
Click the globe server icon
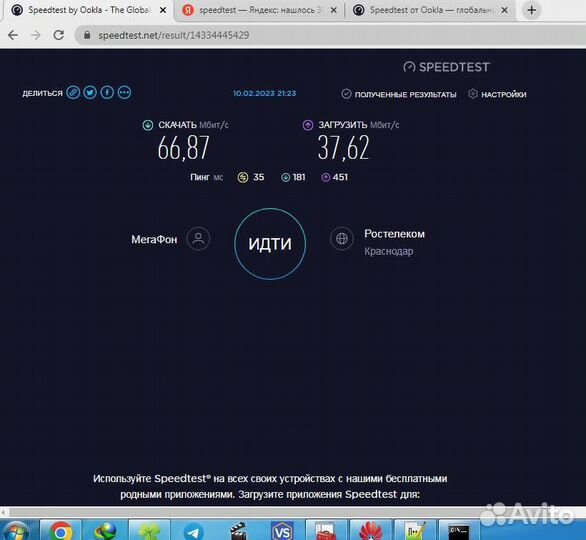[342, 238]
